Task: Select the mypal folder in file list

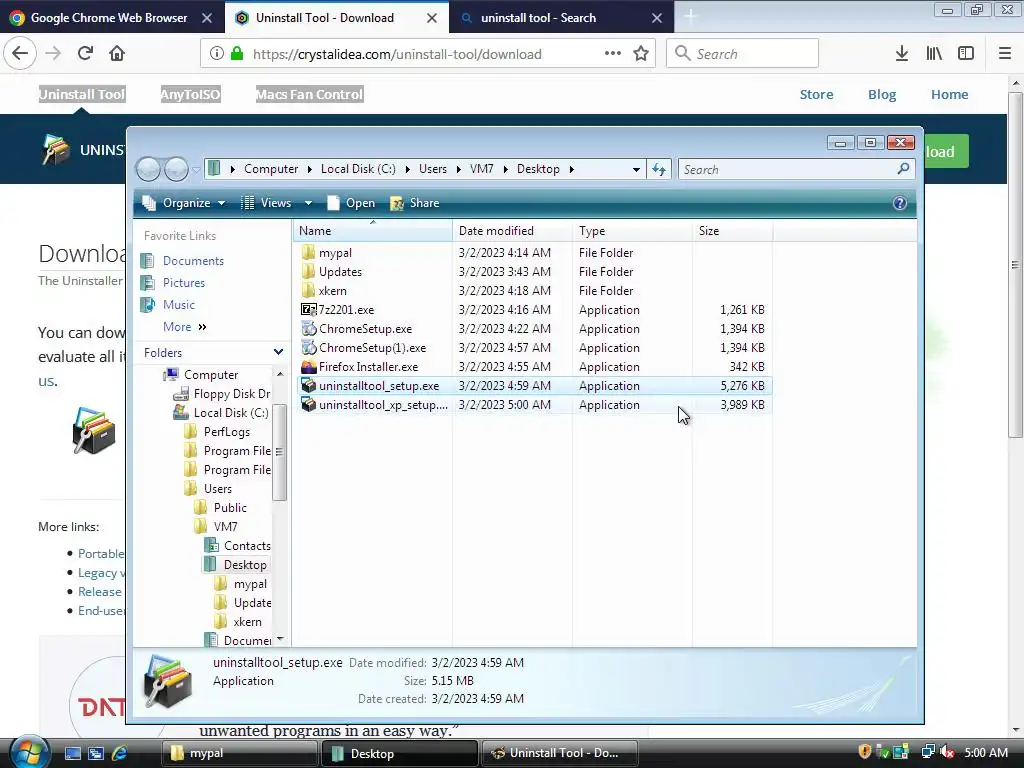Action: (335, 253)
